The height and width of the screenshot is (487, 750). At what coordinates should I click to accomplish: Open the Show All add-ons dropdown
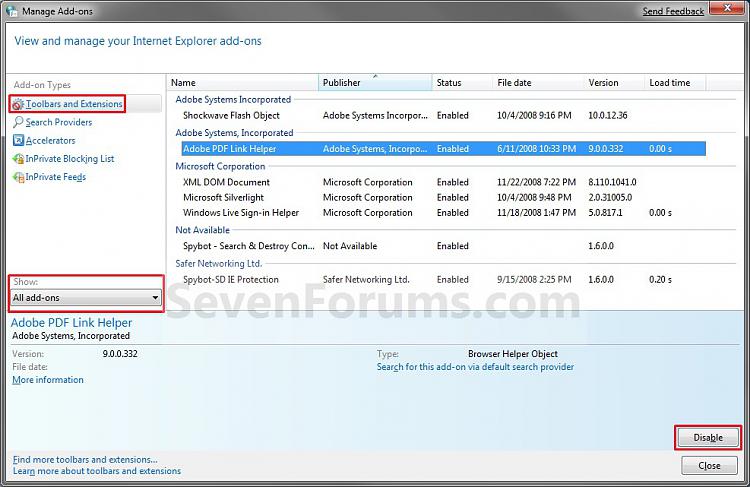pos(86,298)
